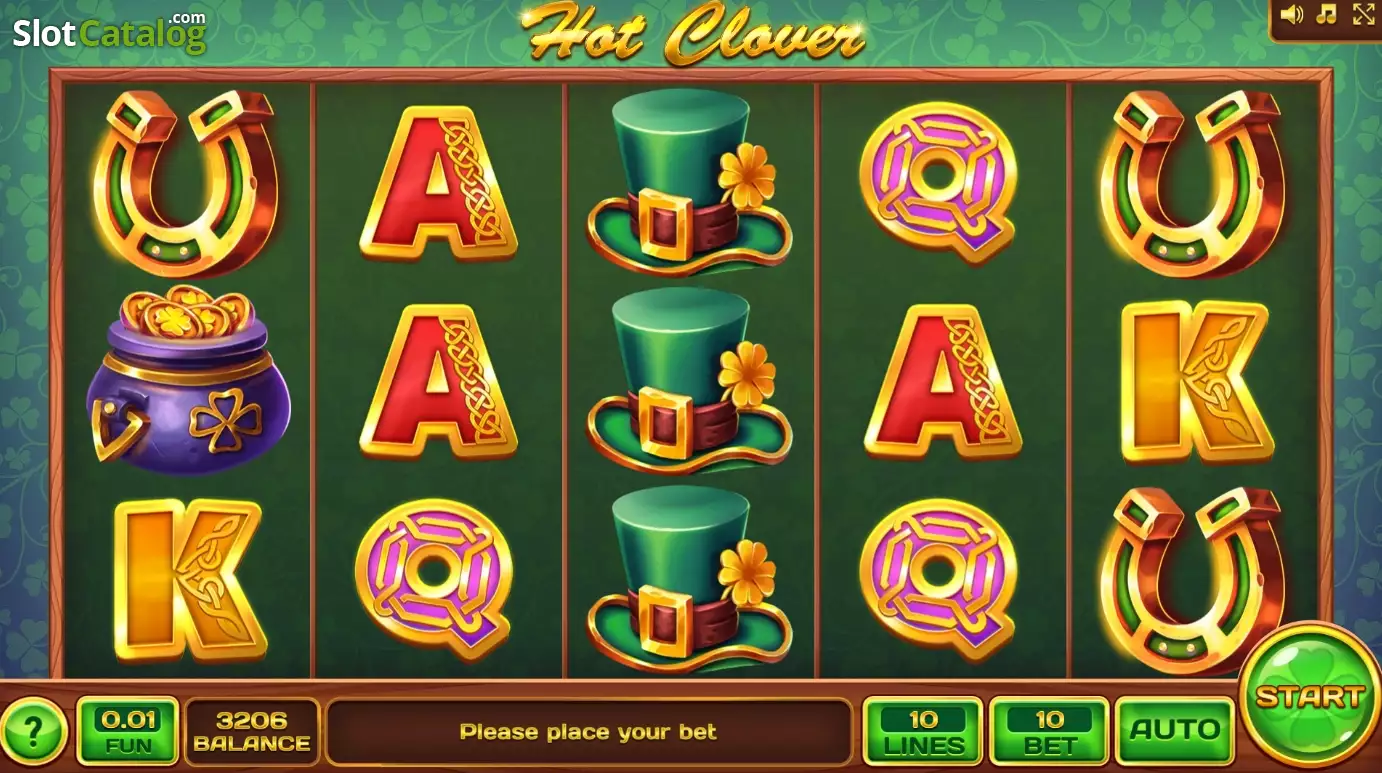1382x773 pixels.
Task: Click the bottom-right horseshoe symbol
Action: tap(1192, 579)
